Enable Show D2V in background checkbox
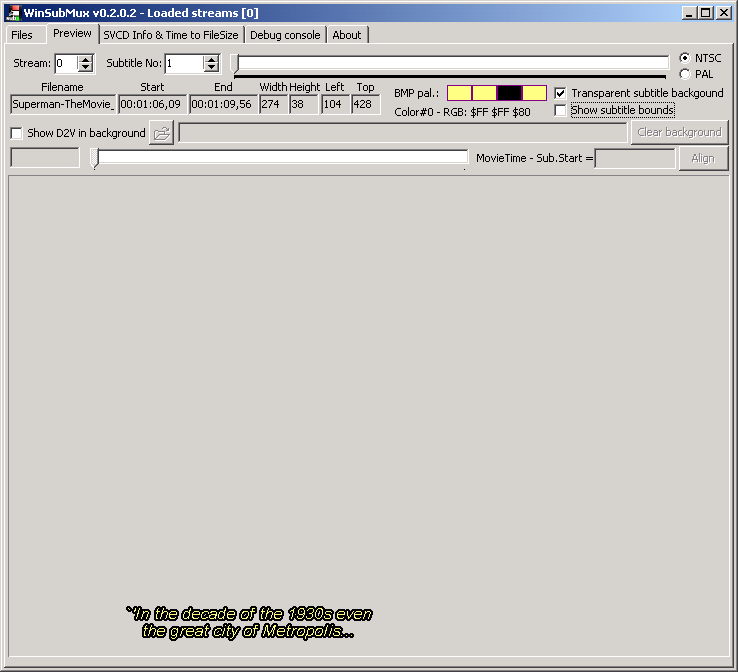 click(x=16, y=133)
